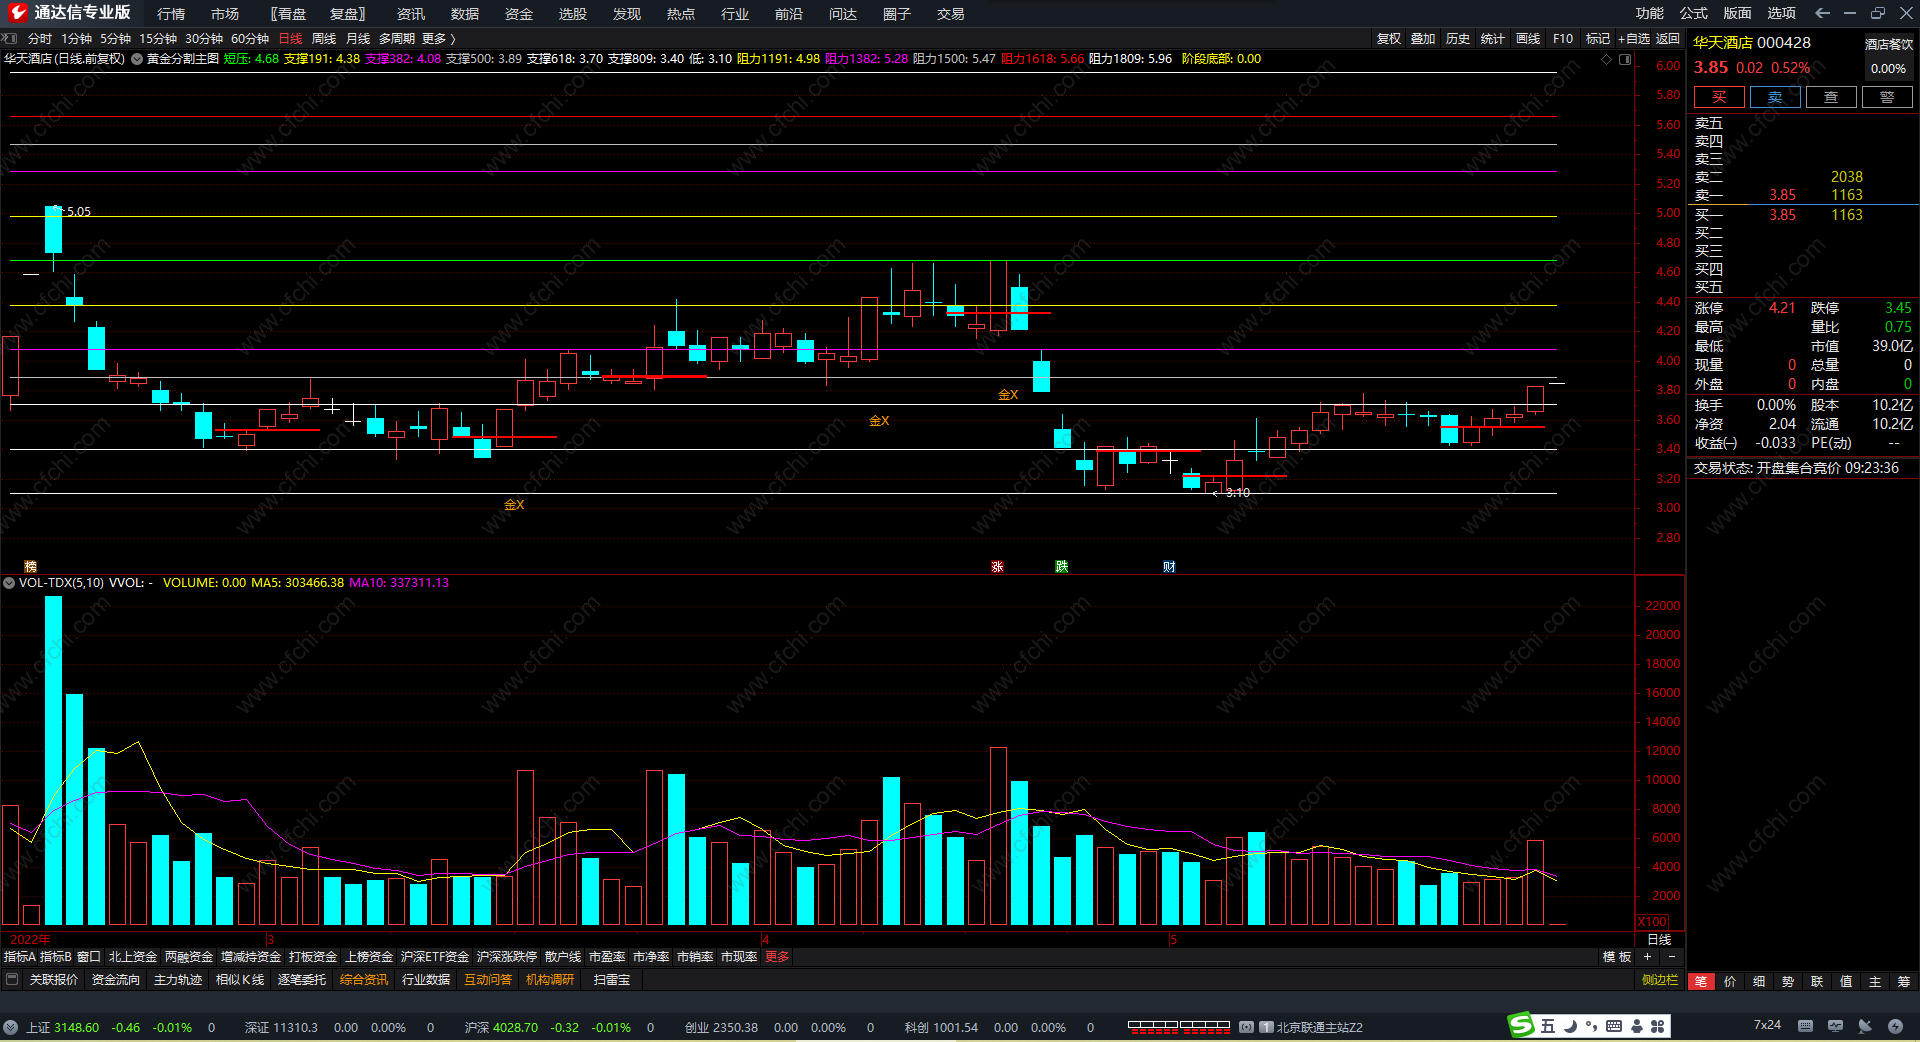Open the 多周期 view option
The image size is (1920, 1042).
pos(396,38)
